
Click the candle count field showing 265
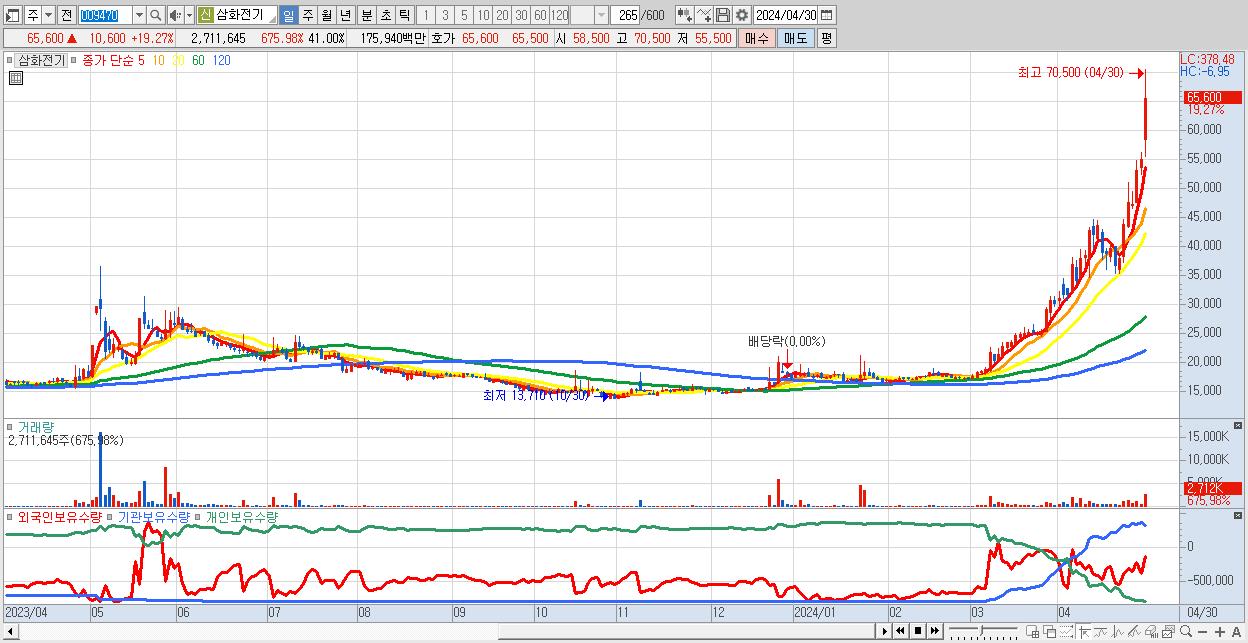click(x=625, y=15)
